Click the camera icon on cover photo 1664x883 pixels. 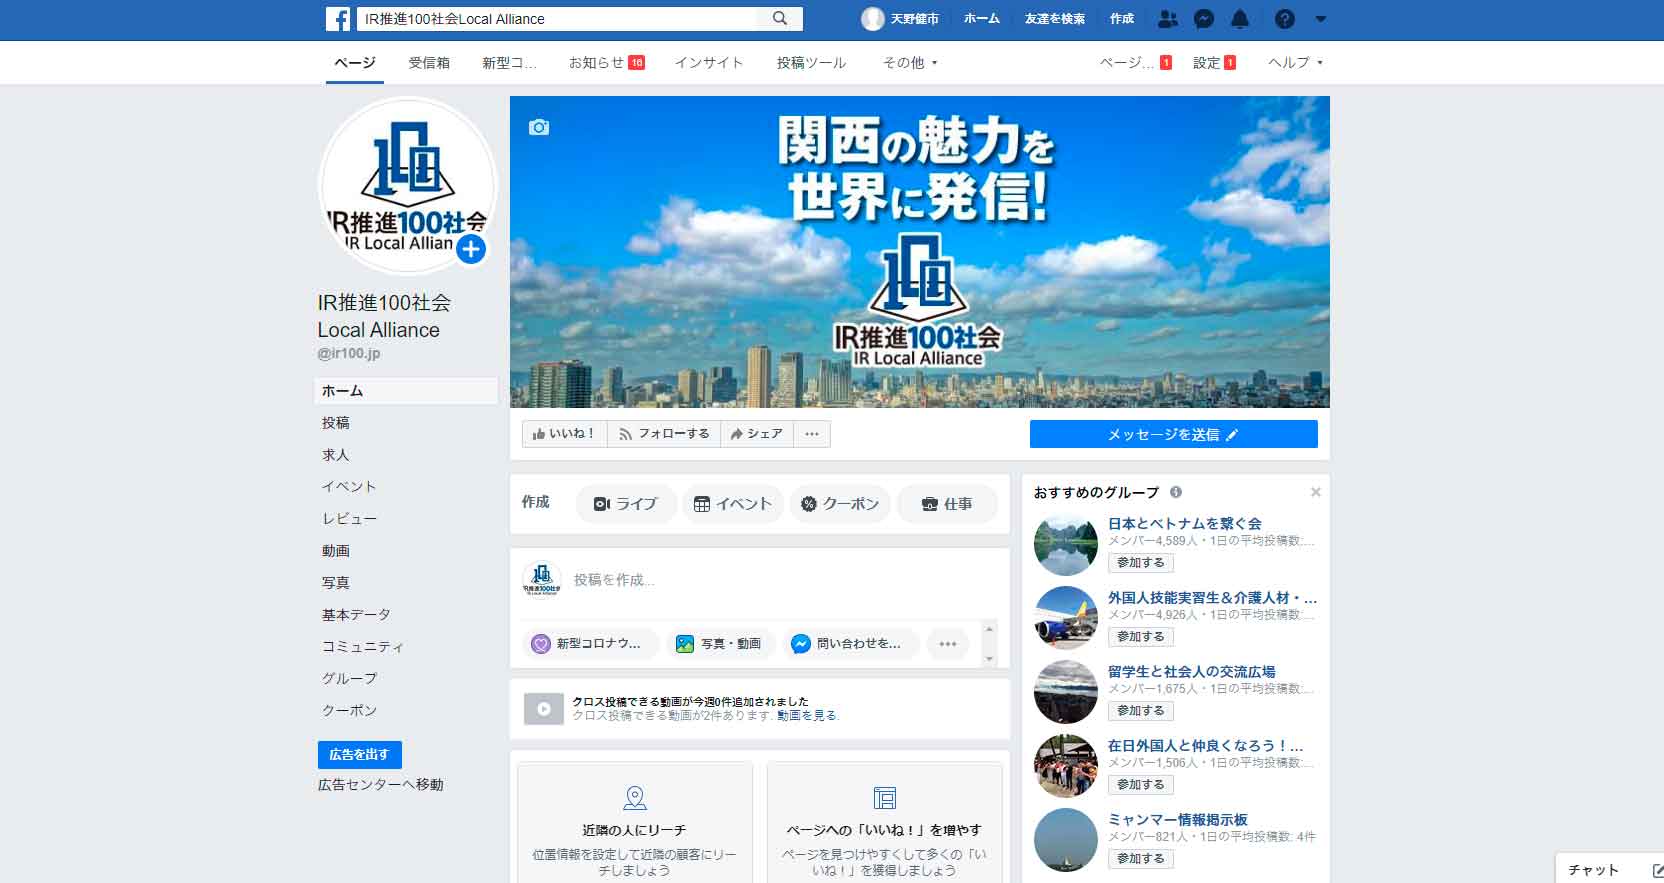pyautogui.click(x=539, y=127)
